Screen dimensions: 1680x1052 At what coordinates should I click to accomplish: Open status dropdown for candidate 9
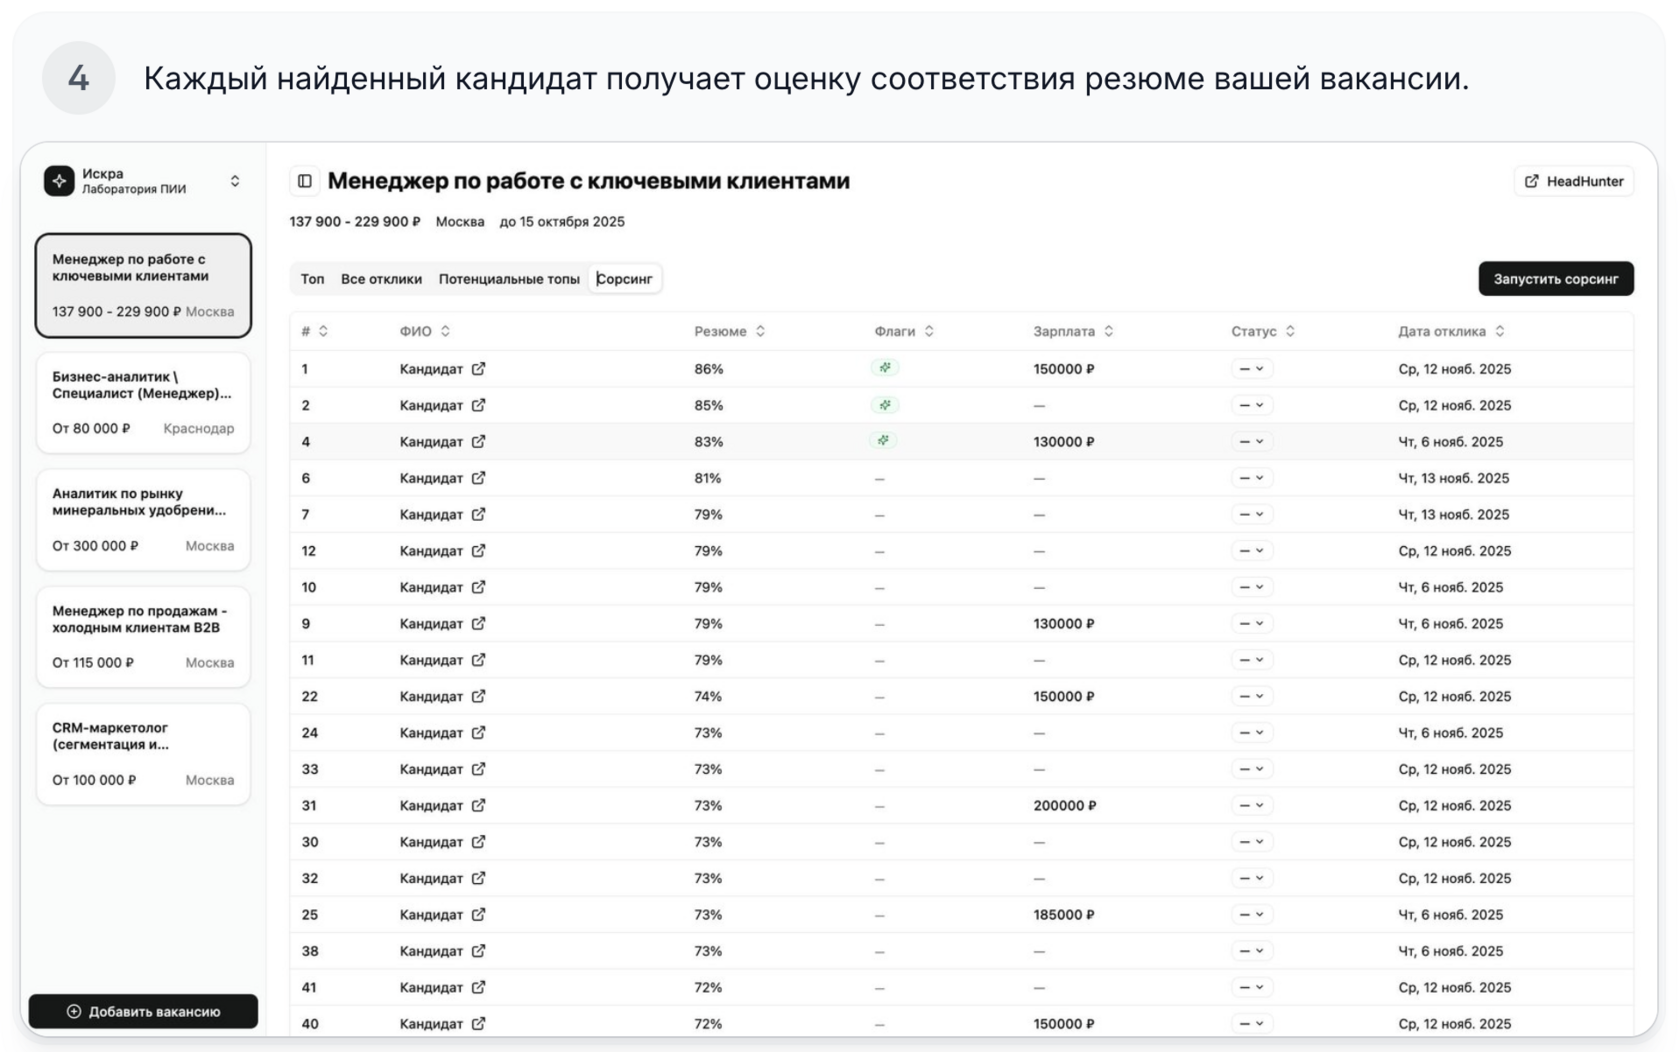pyautogui.click(x=1251, y=623)
